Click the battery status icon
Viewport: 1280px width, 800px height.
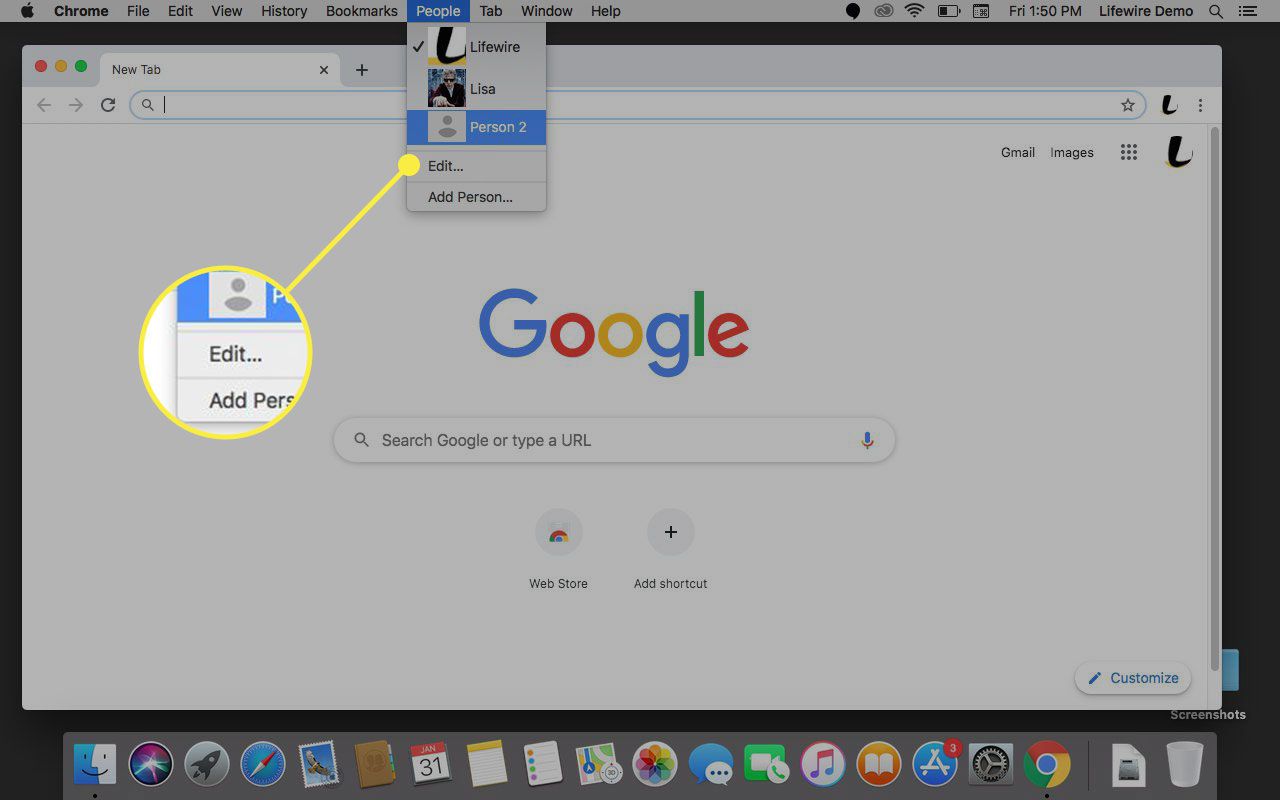(948, 11)
